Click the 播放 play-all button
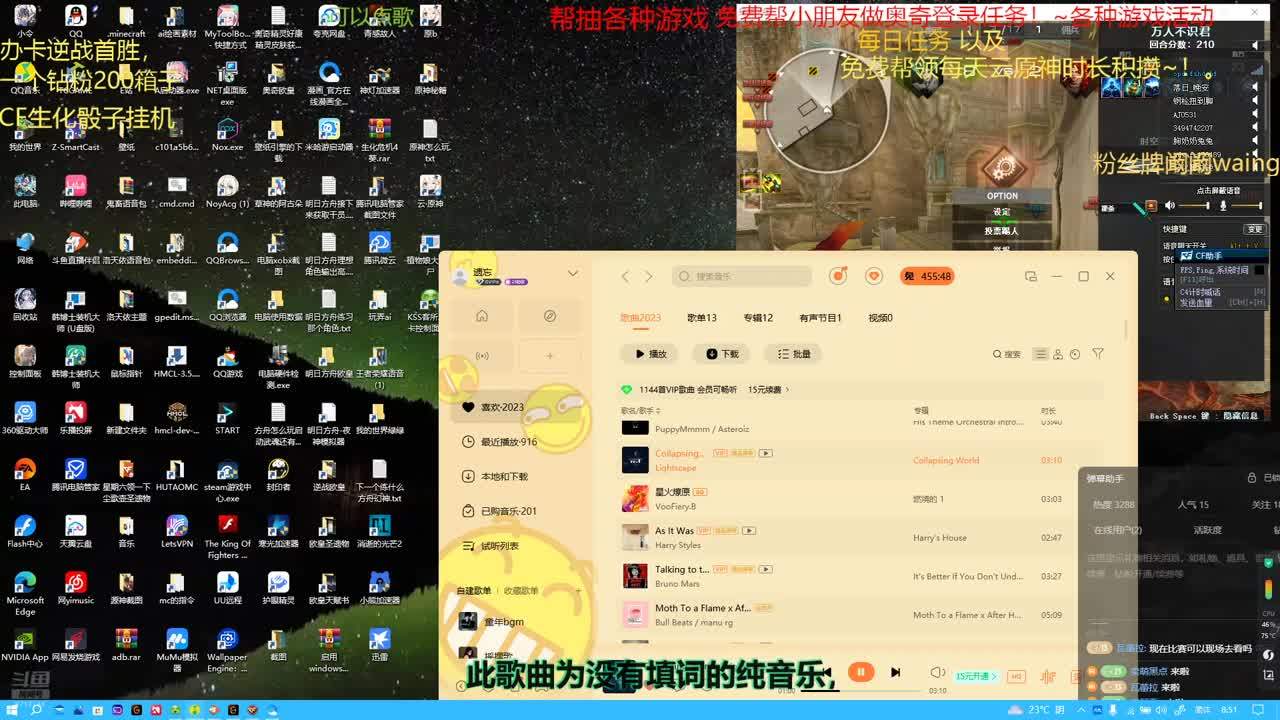This screenshot has width=1280, height=720. click(649, 354)
